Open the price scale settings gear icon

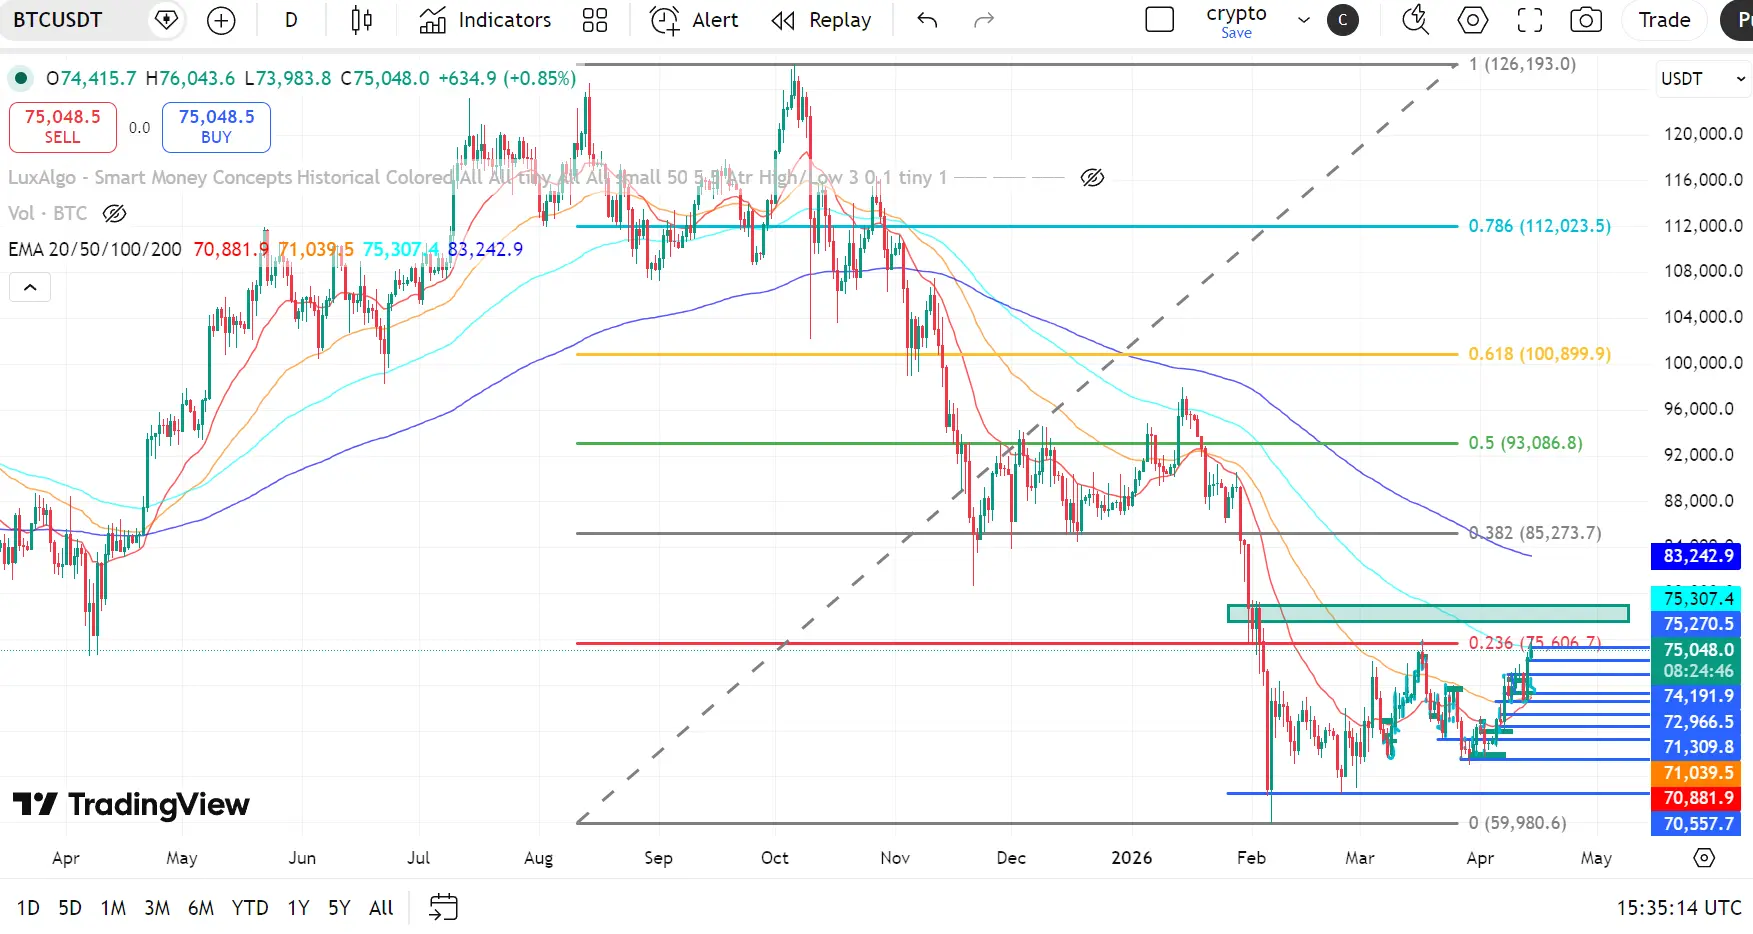[1704, 858]
